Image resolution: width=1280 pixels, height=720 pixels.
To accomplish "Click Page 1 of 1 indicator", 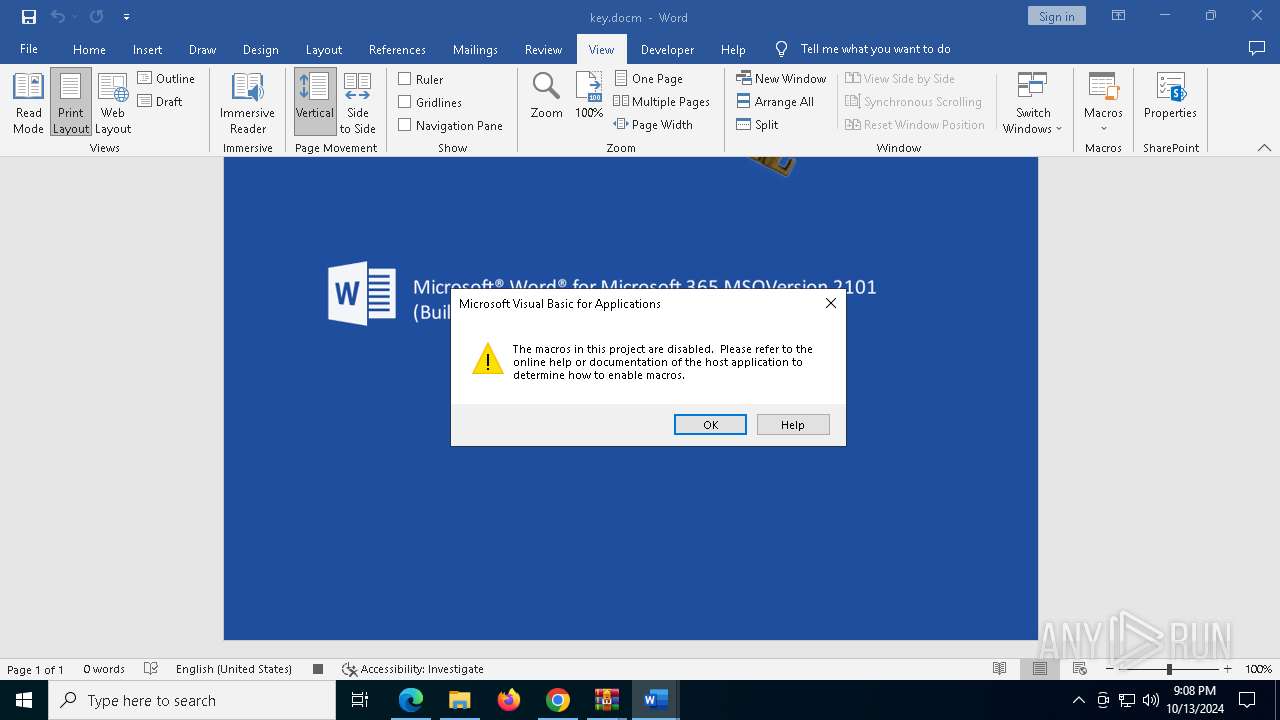I will click(35, 669).
